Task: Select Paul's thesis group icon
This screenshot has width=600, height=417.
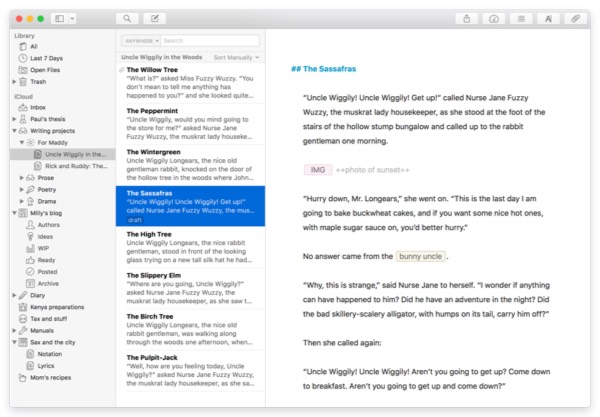Action: click(x=23, y=119)
